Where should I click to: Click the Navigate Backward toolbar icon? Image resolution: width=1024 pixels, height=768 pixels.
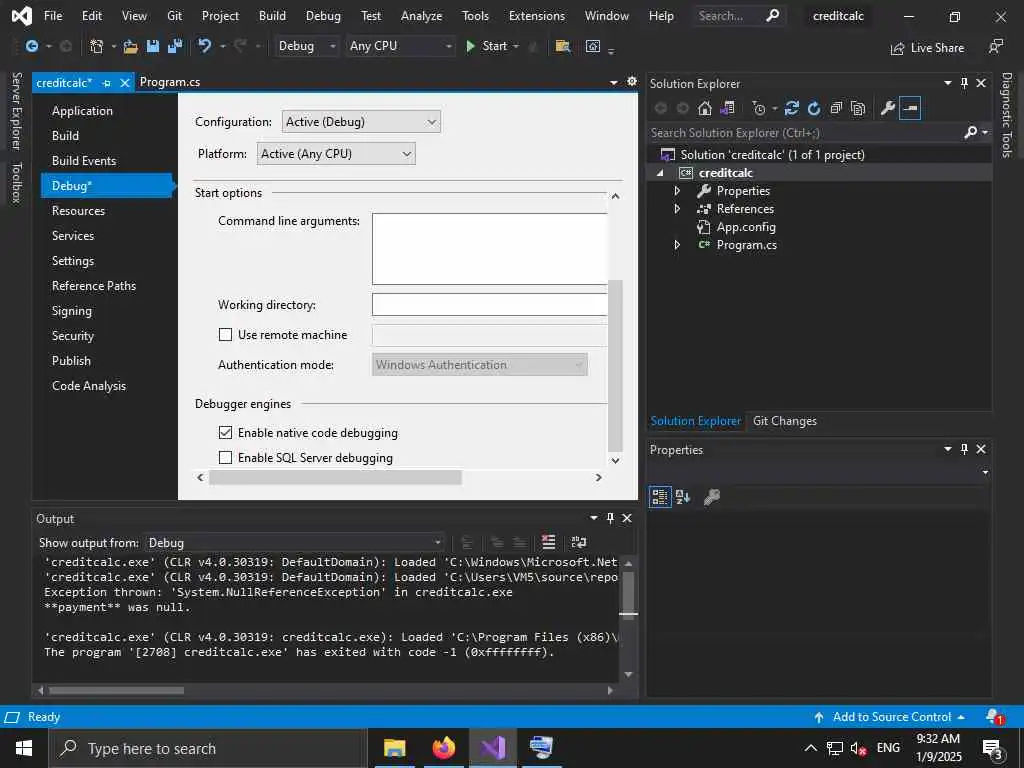[x=31, y=46]
